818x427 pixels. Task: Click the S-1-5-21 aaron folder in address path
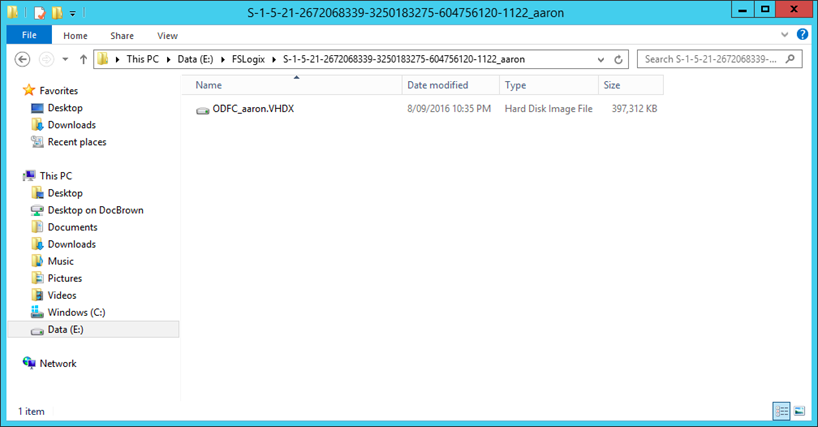(x=404, y=59)
